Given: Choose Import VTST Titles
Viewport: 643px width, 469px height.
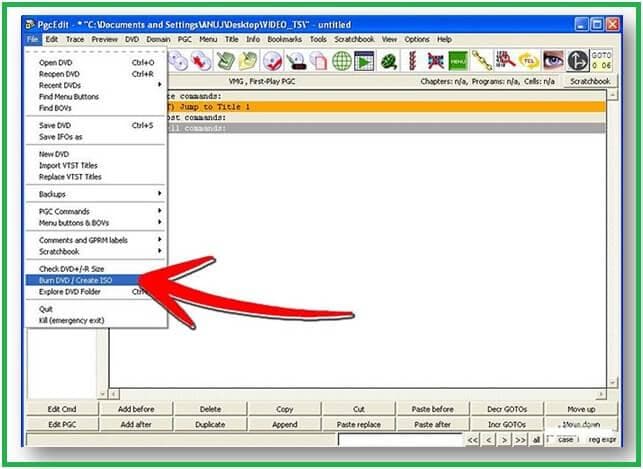Looking at the screenshot, I should click(95, 165).
